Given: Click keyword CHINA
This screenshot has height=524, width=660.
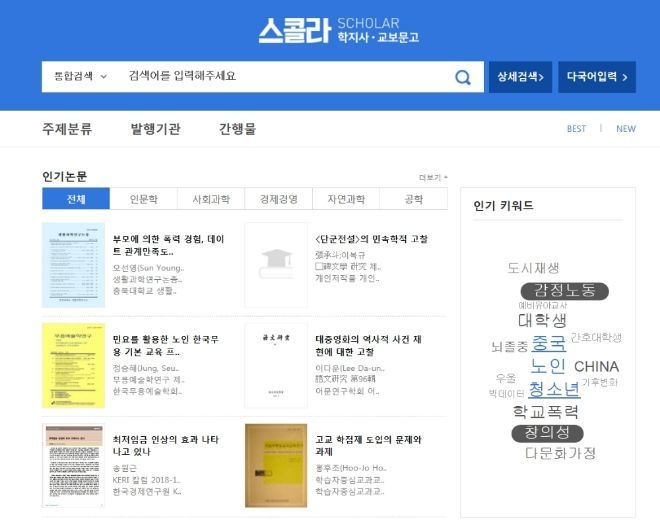Looking at the screenshot, I should 596,367.
